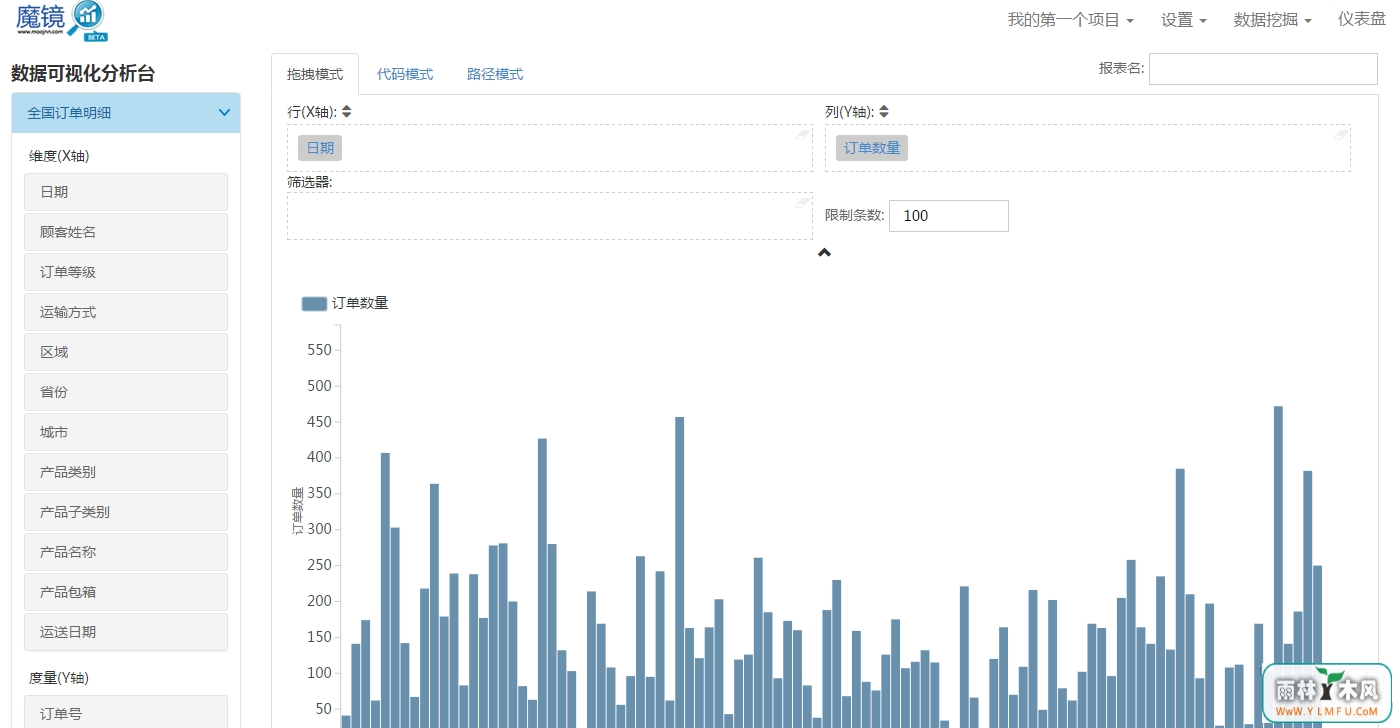Image resolution: width=1400 pixels, height=728 pixels.
Task: Select 区域 dimension
Action: [x=126, y=352]
